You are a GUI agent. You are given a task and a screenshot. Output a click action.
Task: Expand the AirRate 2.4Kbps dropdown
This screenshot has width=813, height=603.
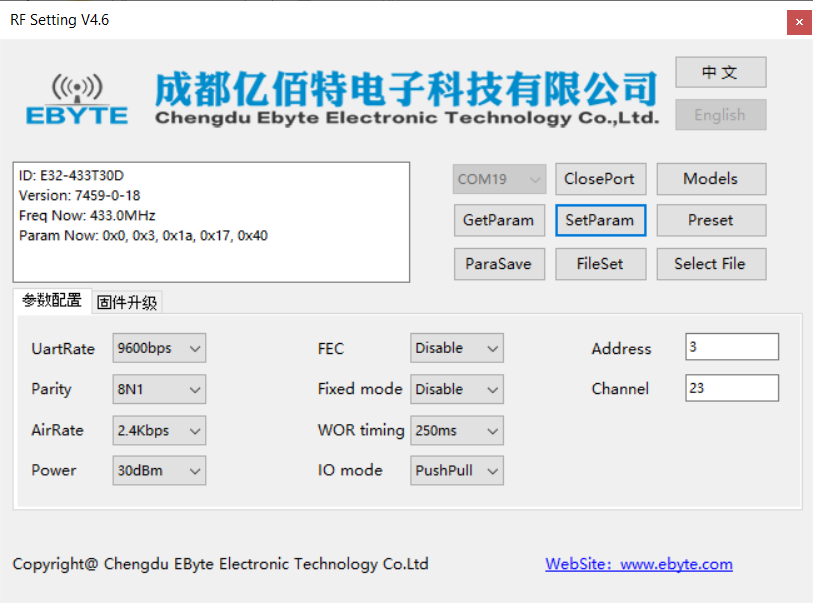[159, 430]
